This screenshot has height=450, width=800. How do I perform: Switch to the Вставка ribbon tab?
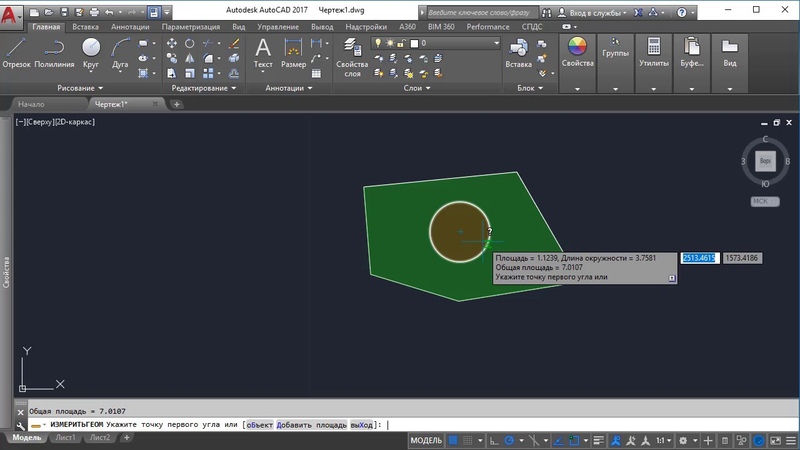(x=85, y=27)
